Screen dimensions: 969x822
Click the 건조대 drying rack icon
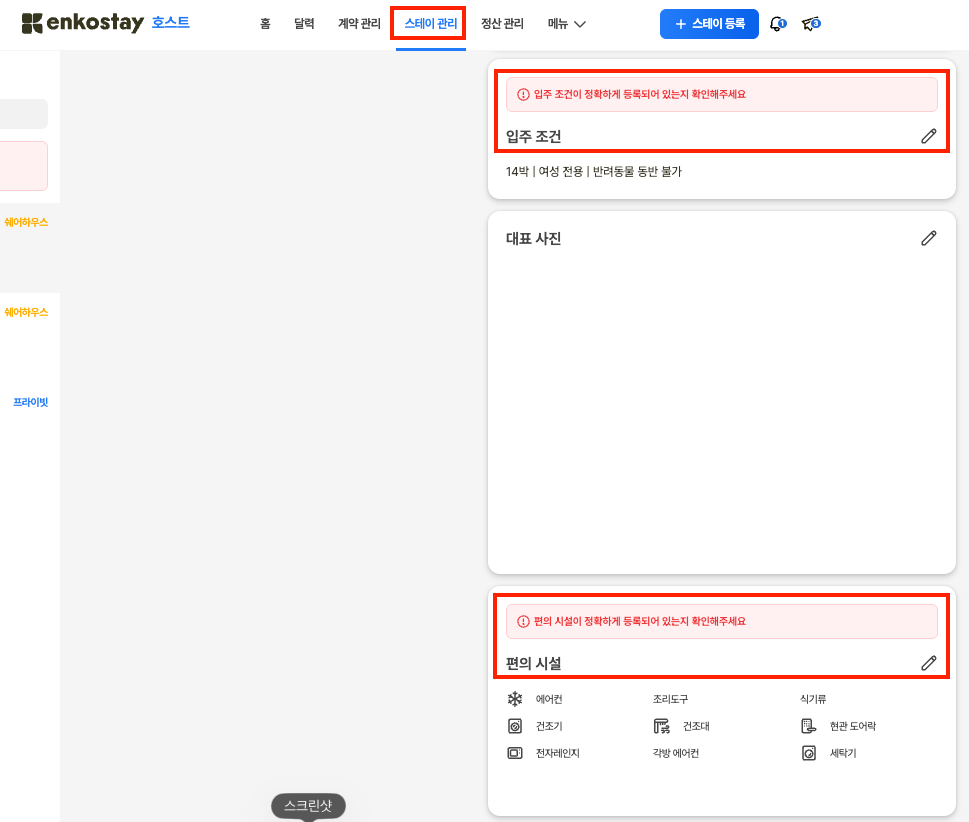pyautogui.click(x=661, y=726)
